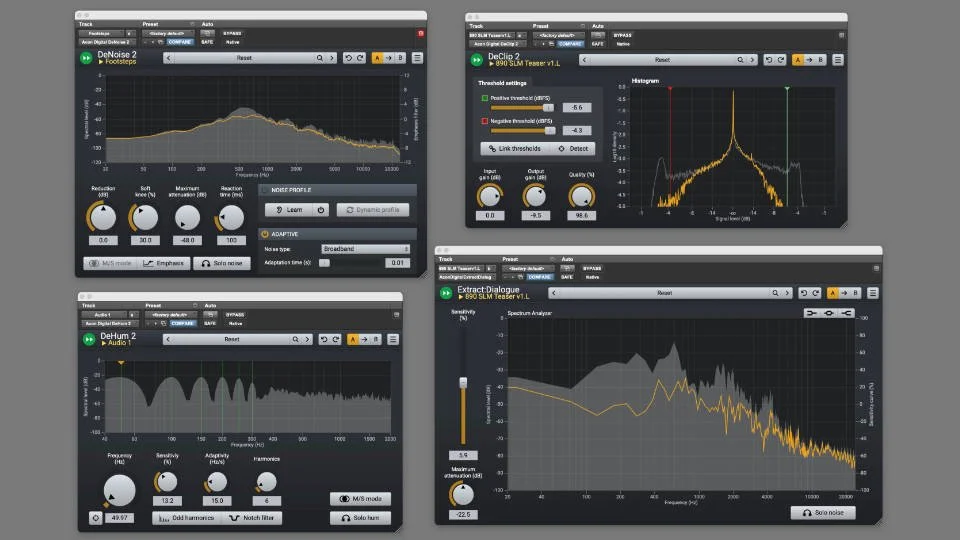960x540 pixels.
Task: Search presets in Extract:Dialogue
Action: 775,293
